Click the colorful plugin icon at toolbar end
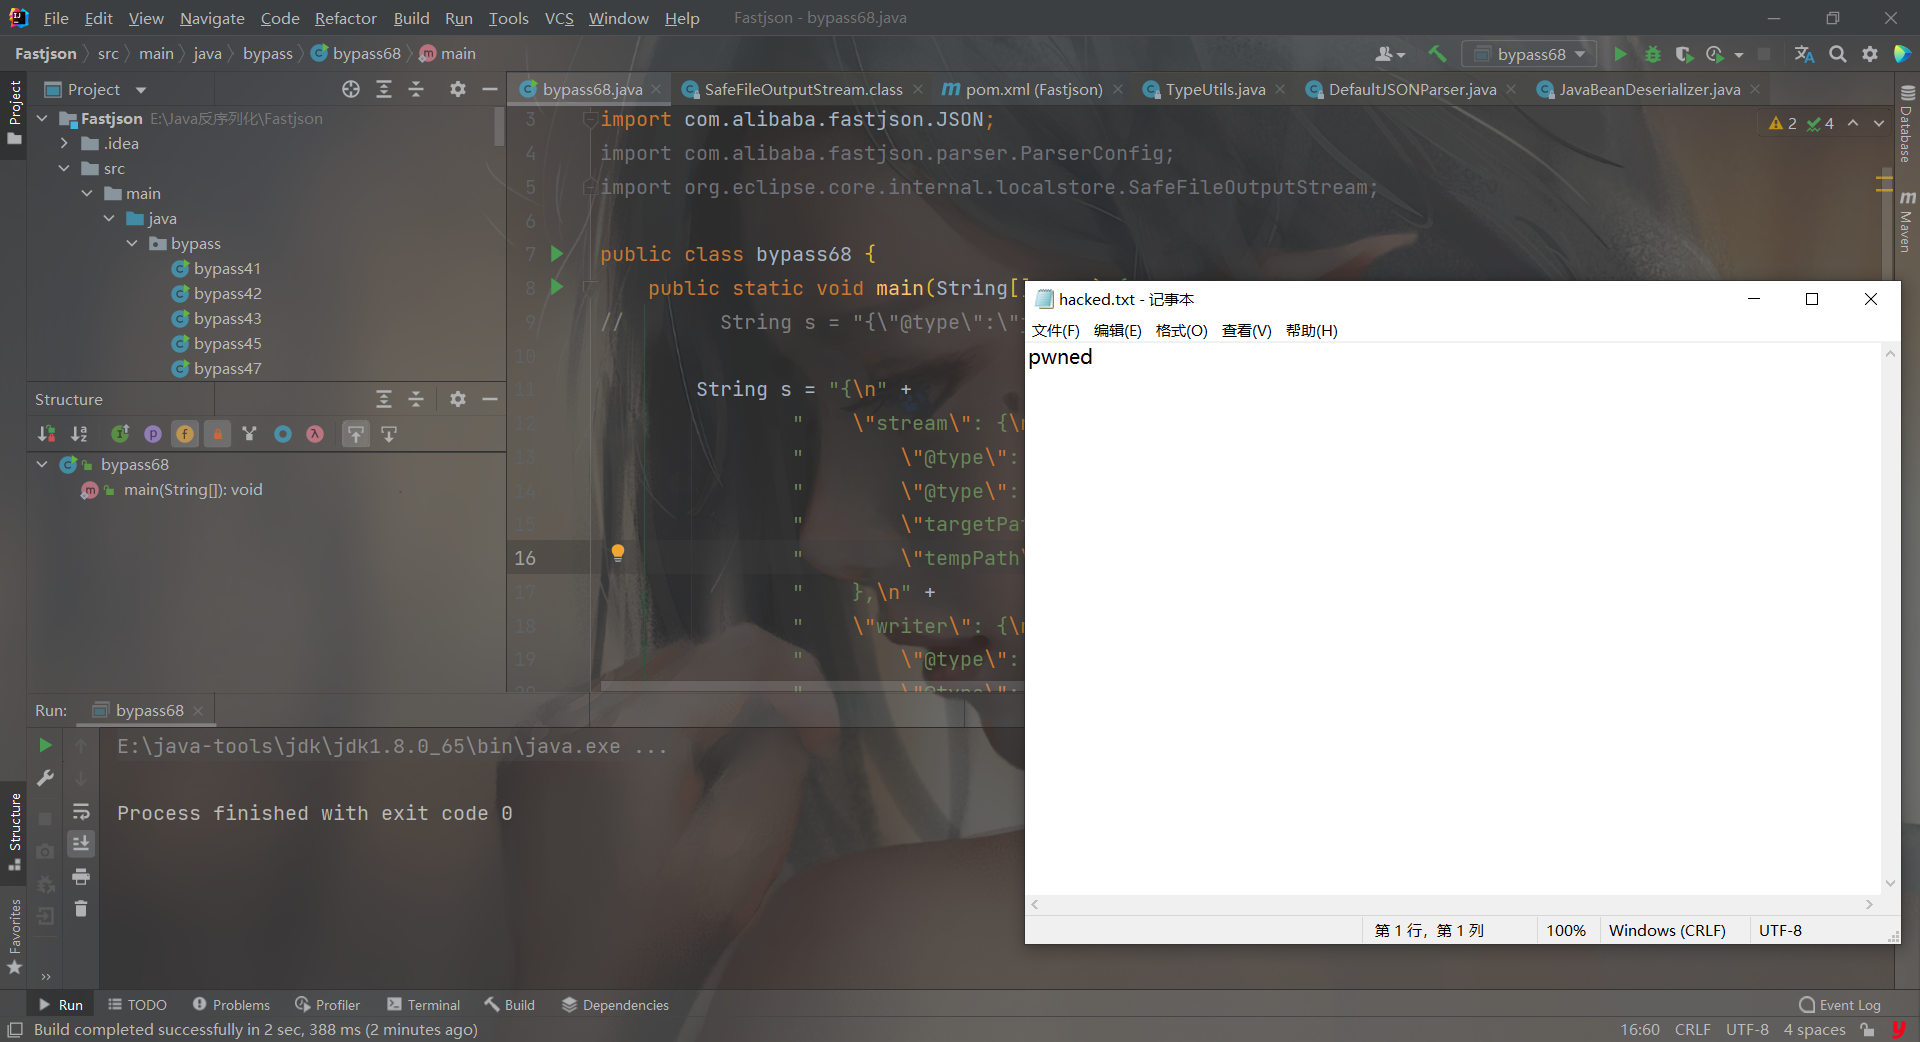Image resolution: width=1920 pixels, height=1042 pixels. pos(1902,54)
